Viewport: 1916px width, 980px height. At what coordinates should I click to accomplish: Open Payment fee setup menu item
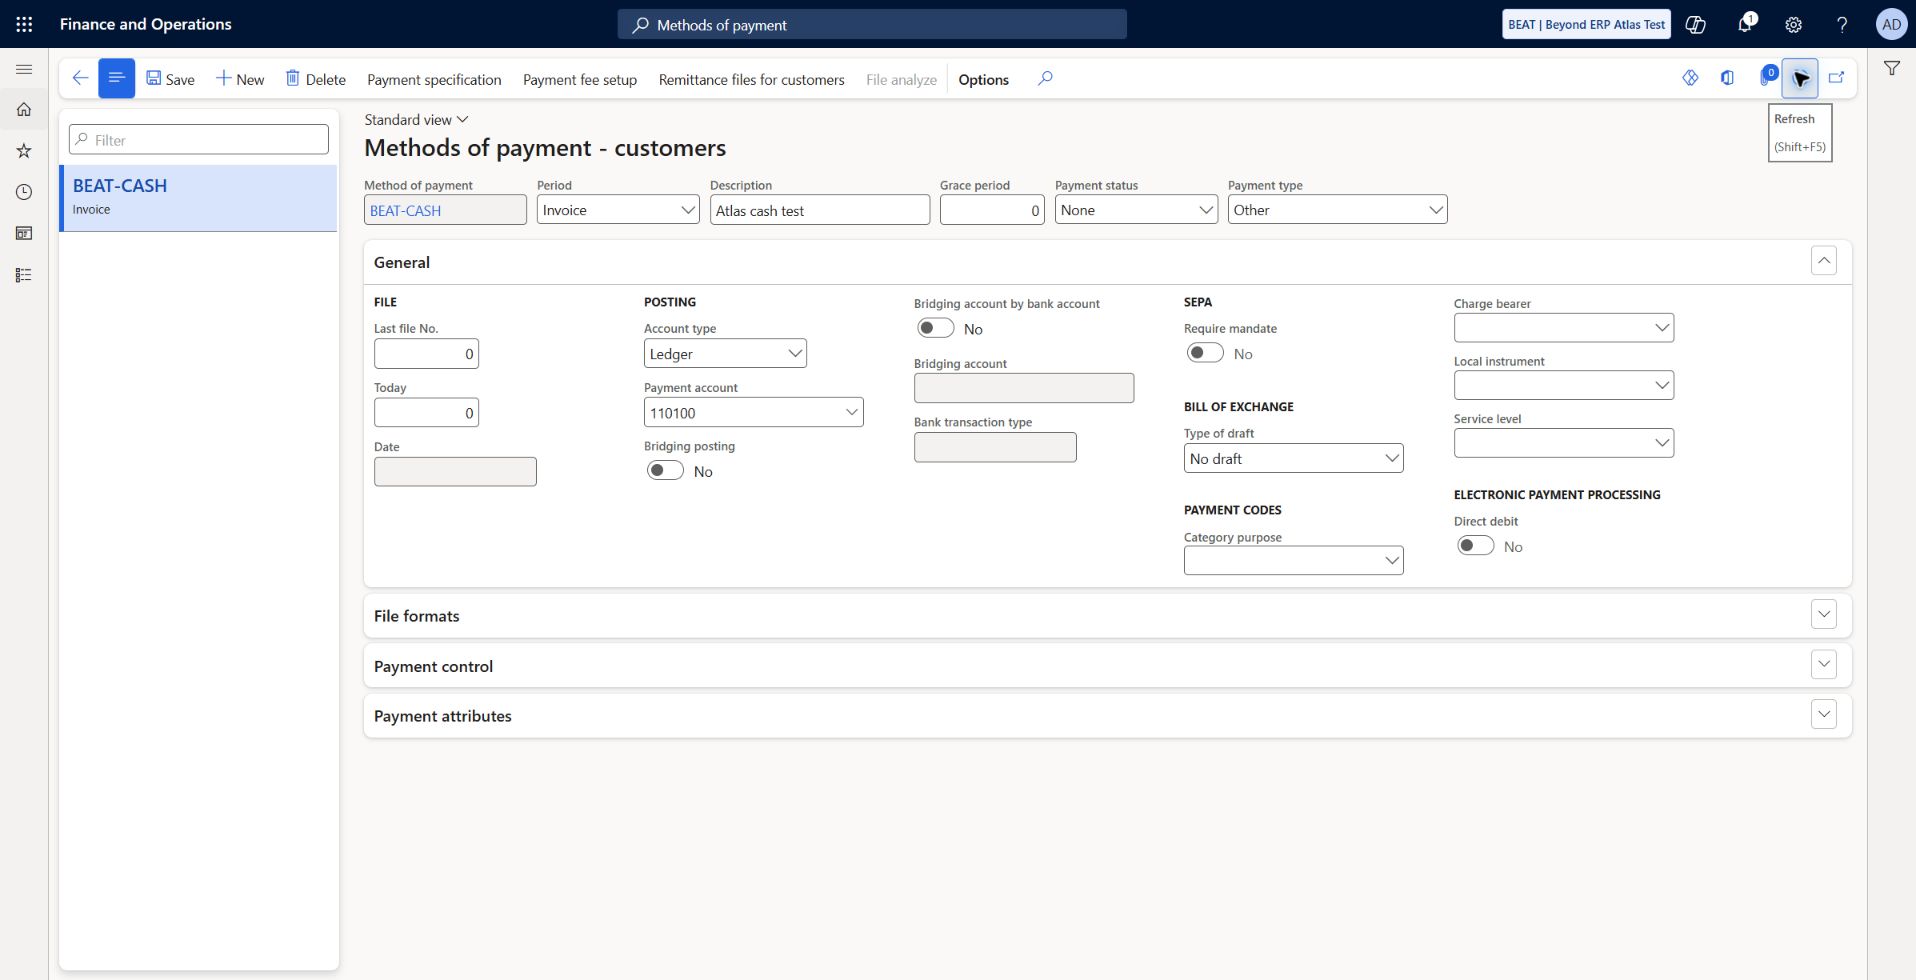[x=580, y=79]
